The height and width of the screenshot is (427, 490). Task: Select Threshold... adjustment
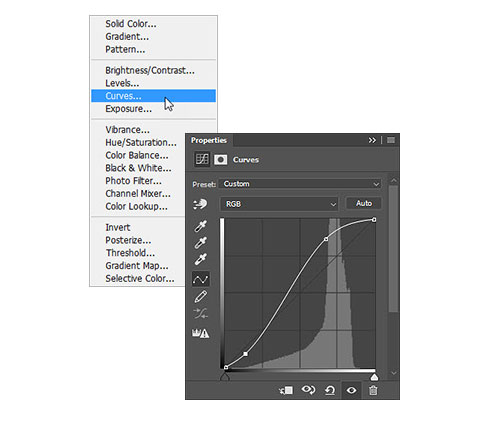pos(138,253)
